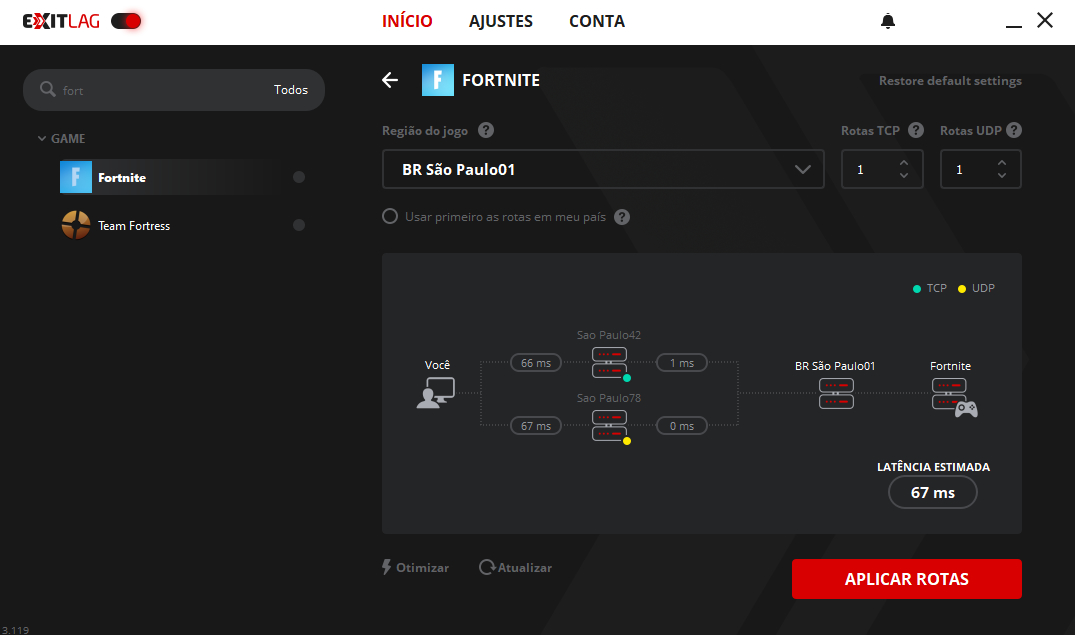Click the back arrow beside Fortnite title

[390, 81]
